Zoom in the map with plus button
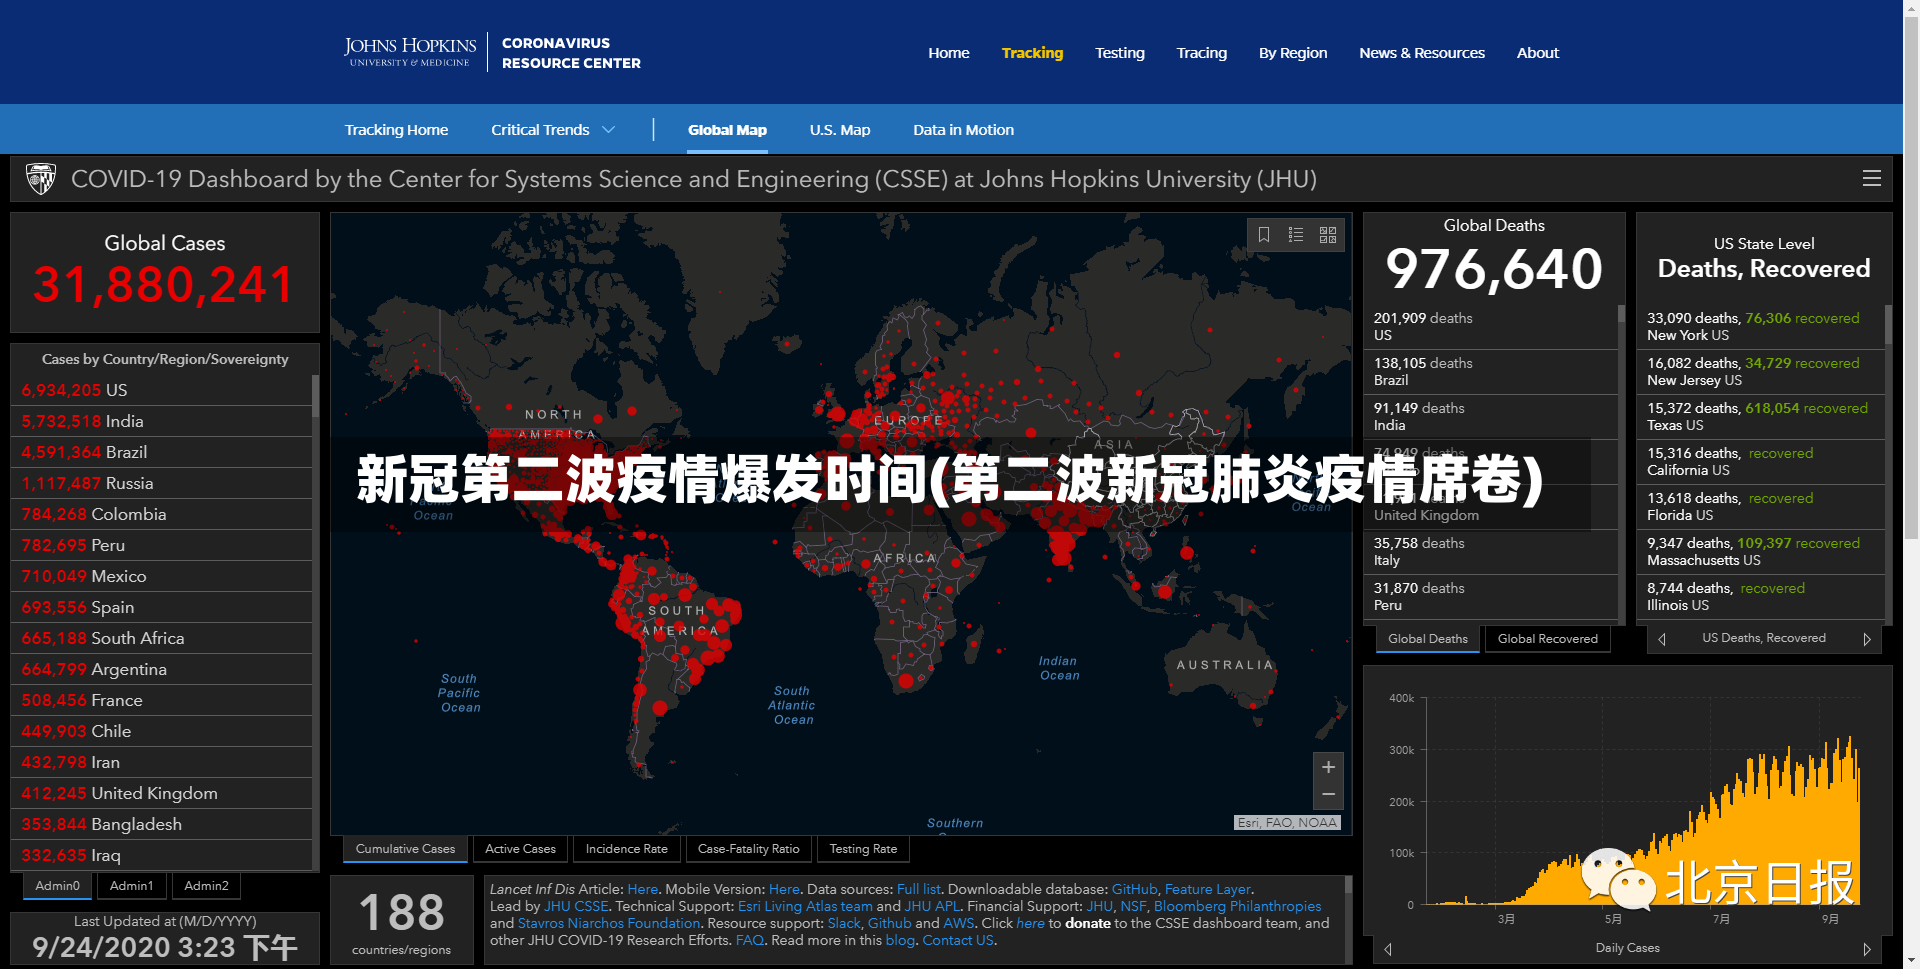 pos(1328,767)
